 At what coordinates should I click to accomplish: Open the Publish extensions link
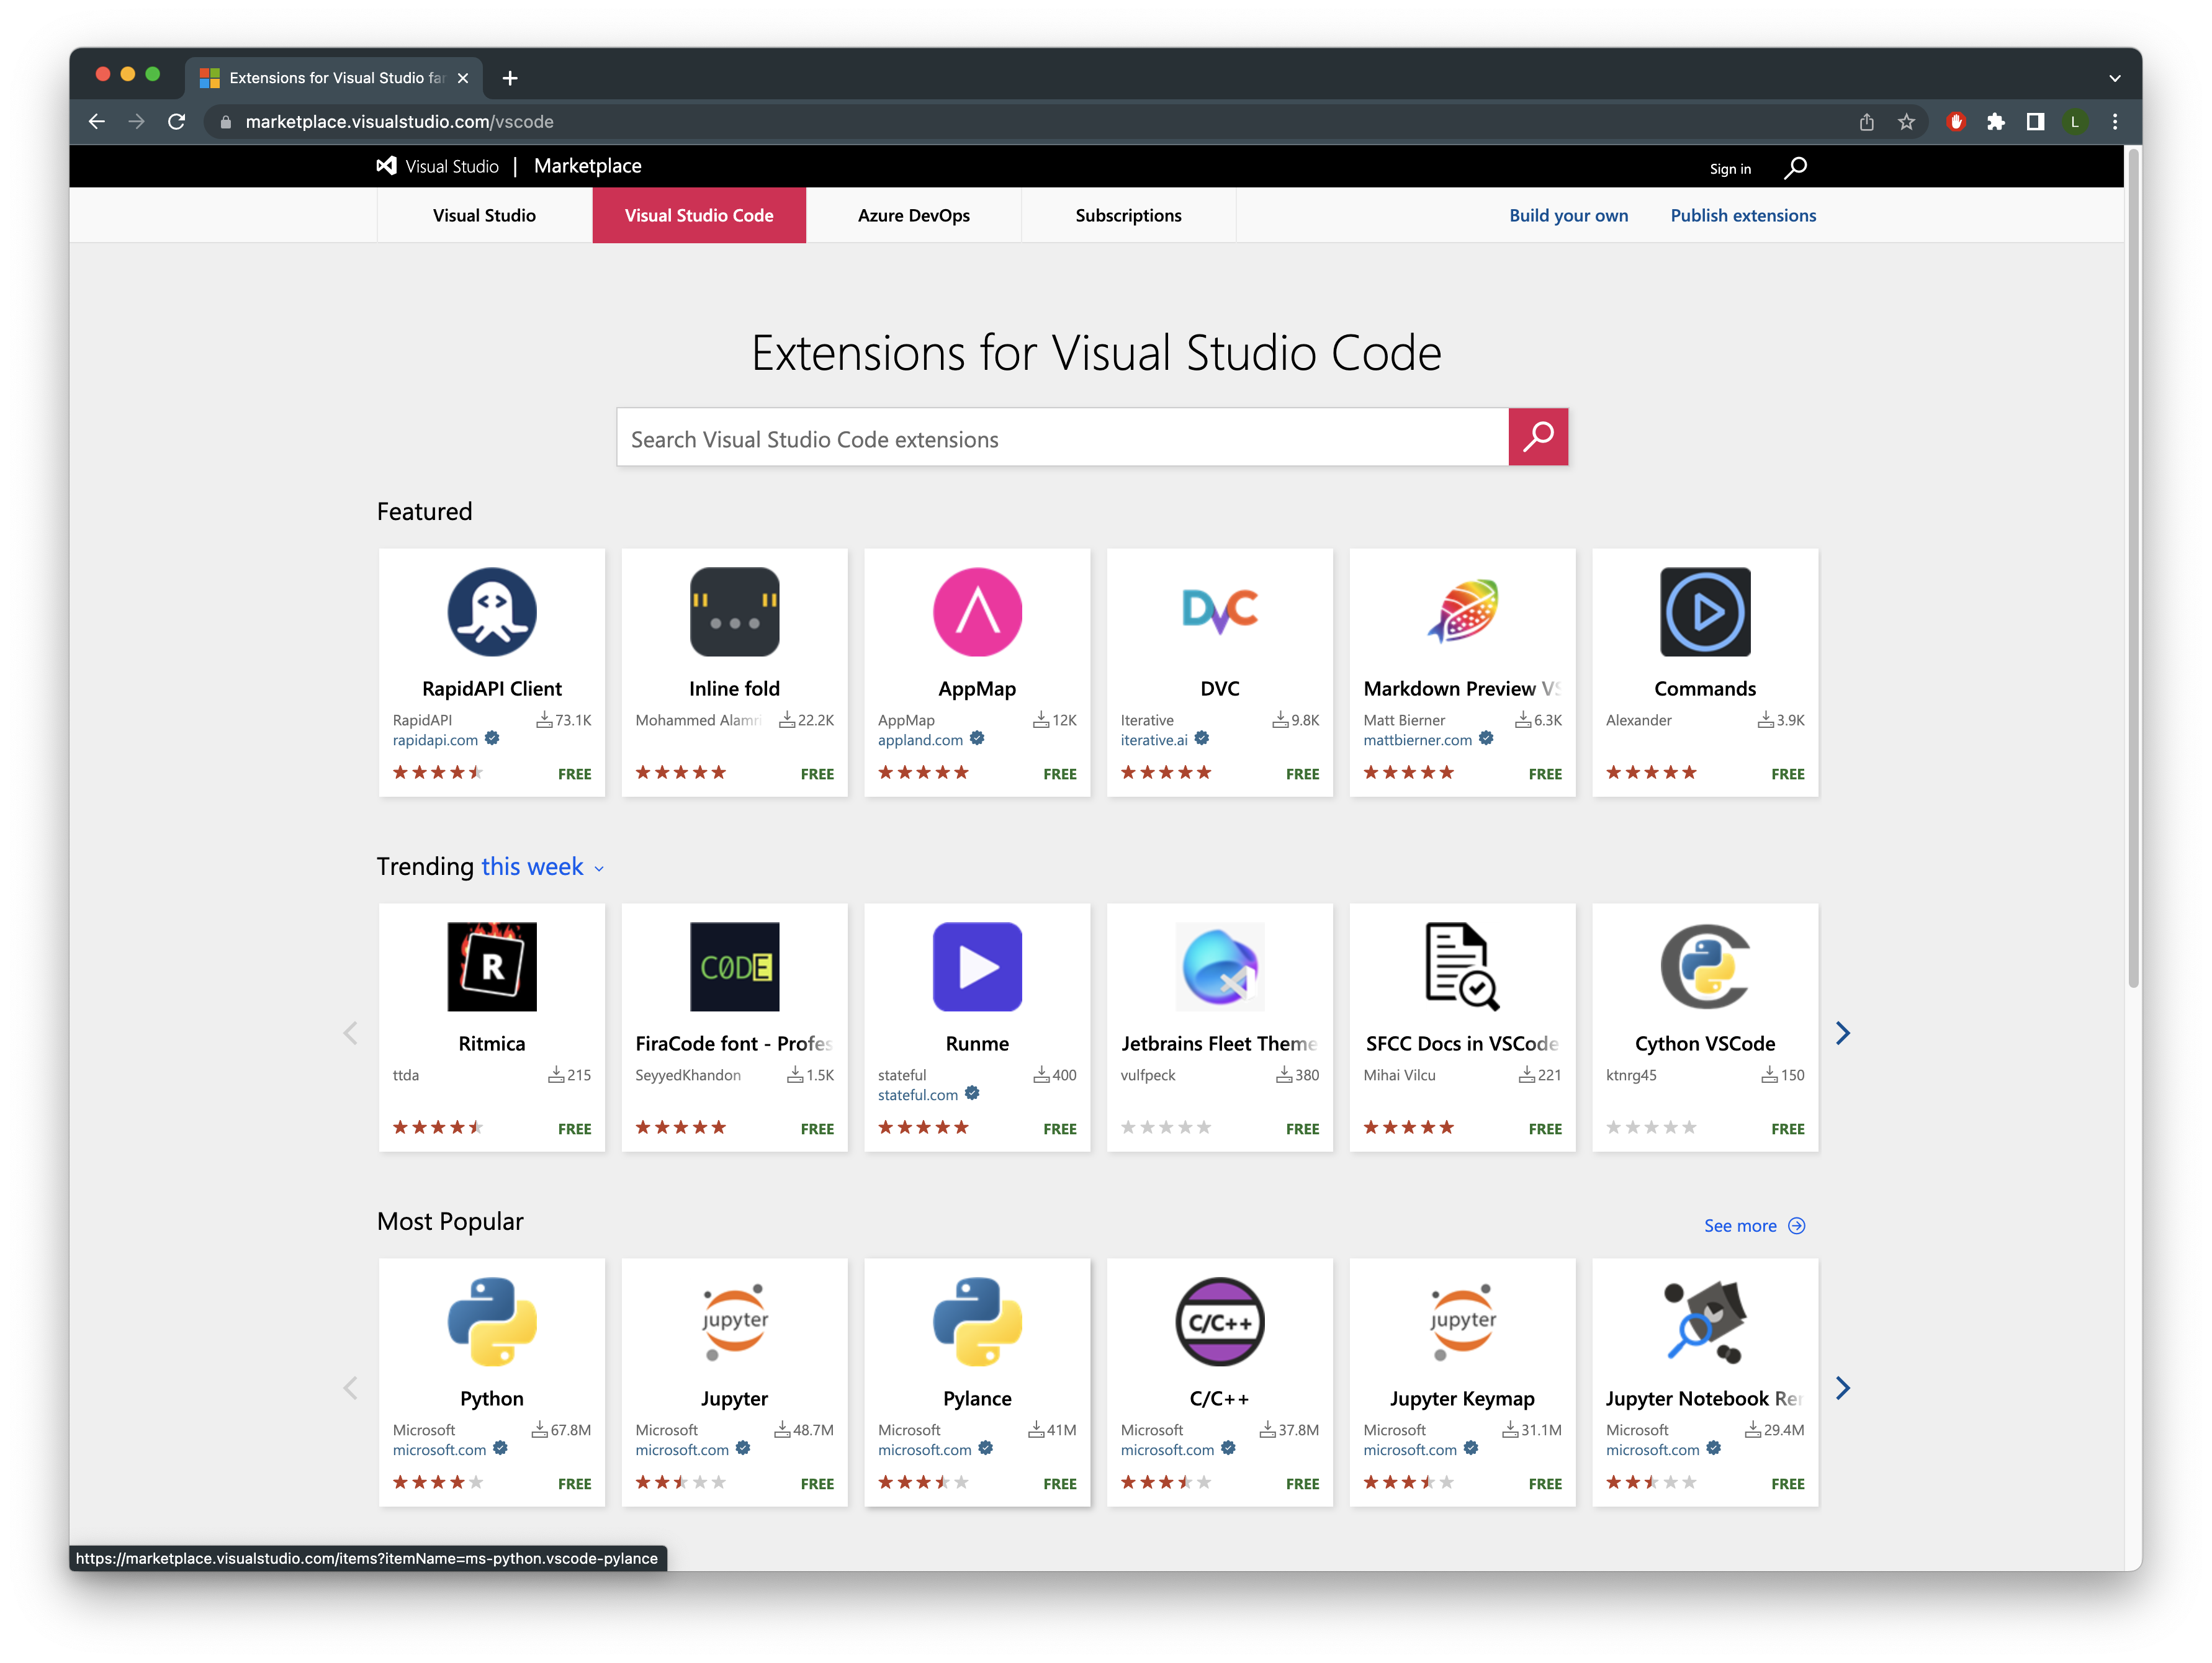[1743, 215]
